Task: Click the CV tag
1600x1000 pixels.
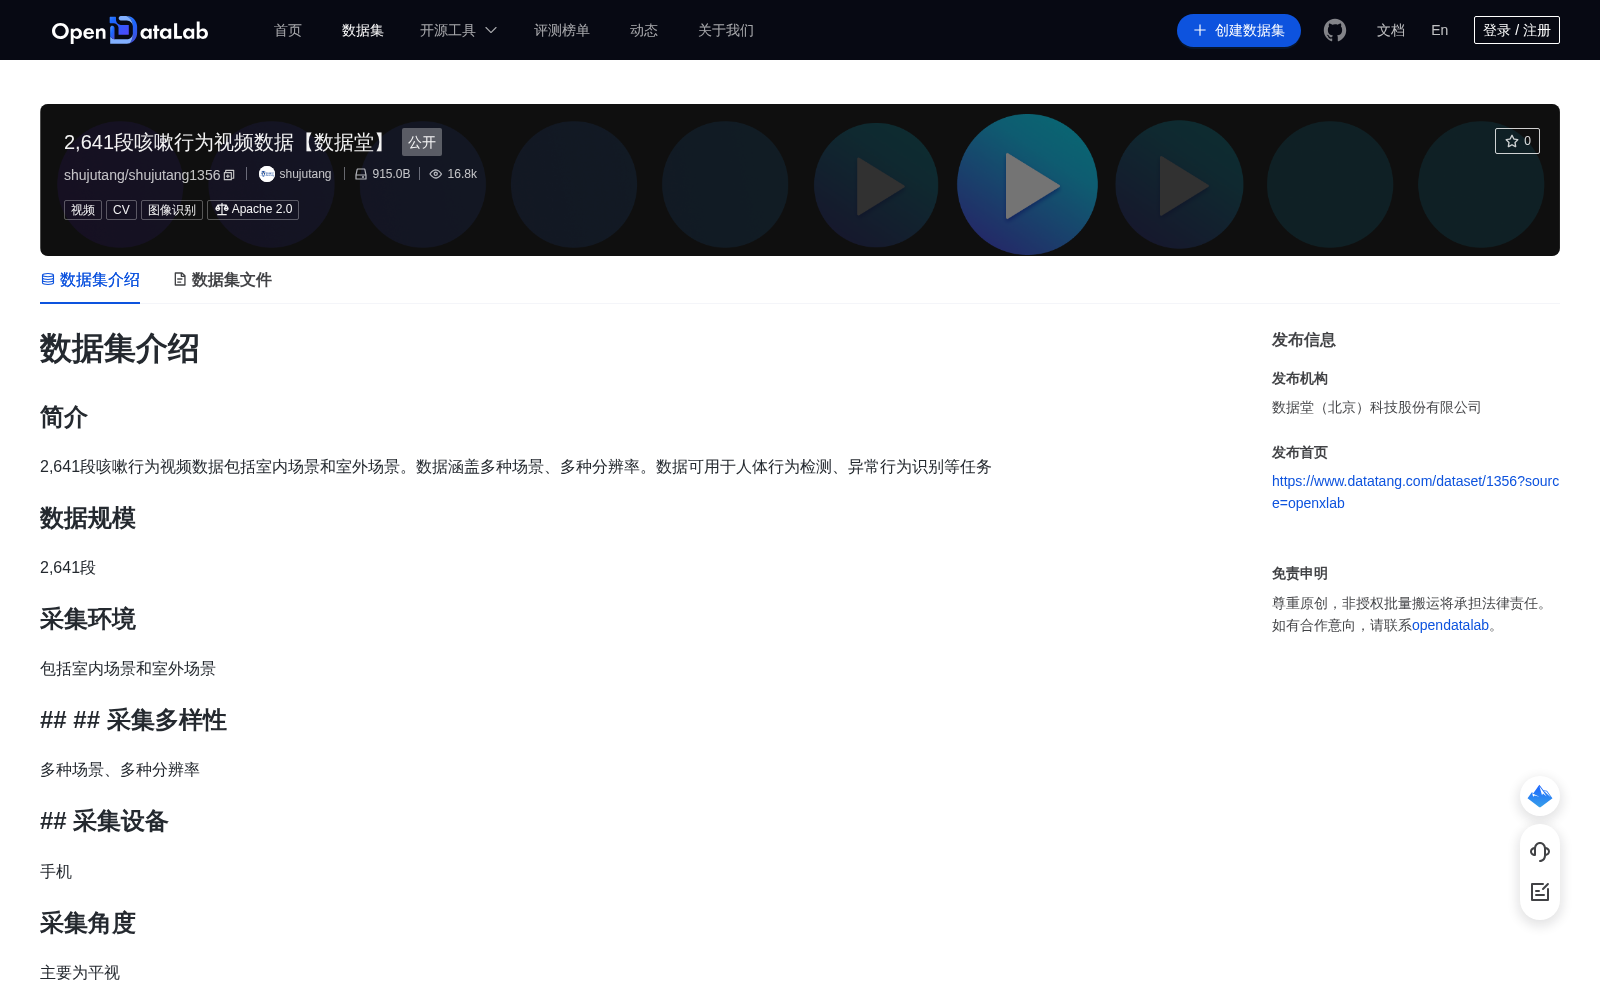Action: 121,210
